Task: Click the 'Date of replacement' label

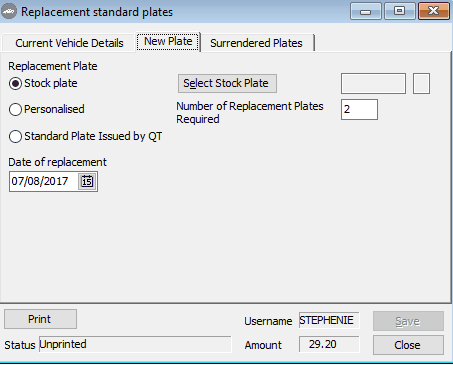Action: pos(57,162)
